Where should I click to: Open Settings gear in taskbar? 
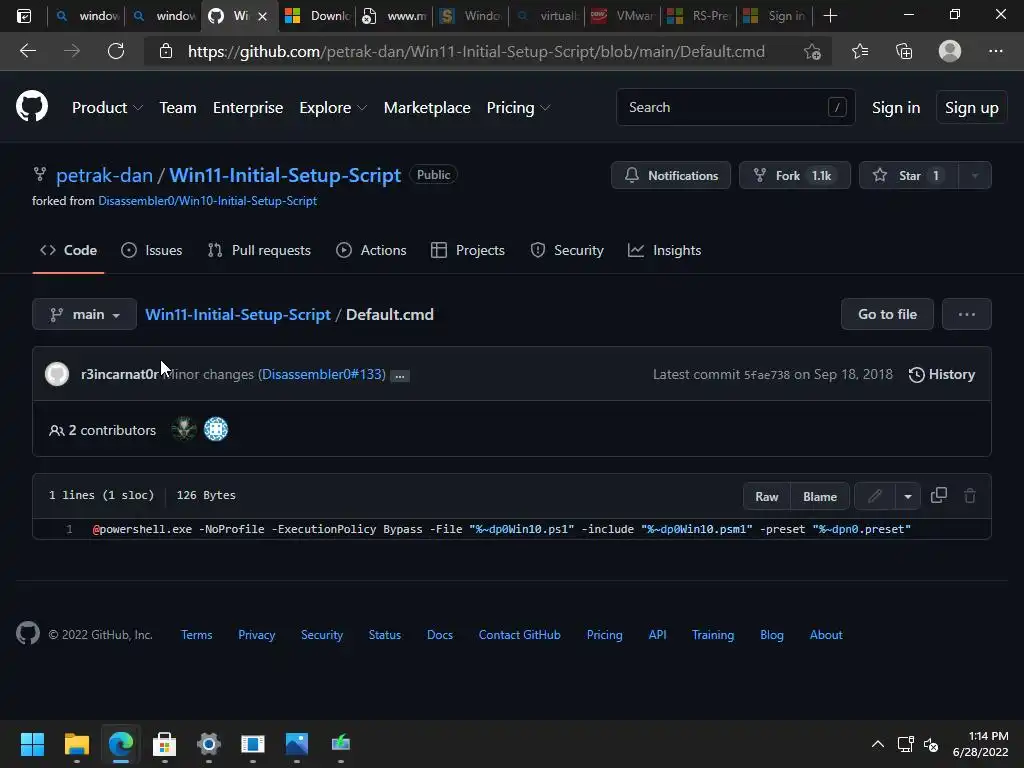point(209,744)
